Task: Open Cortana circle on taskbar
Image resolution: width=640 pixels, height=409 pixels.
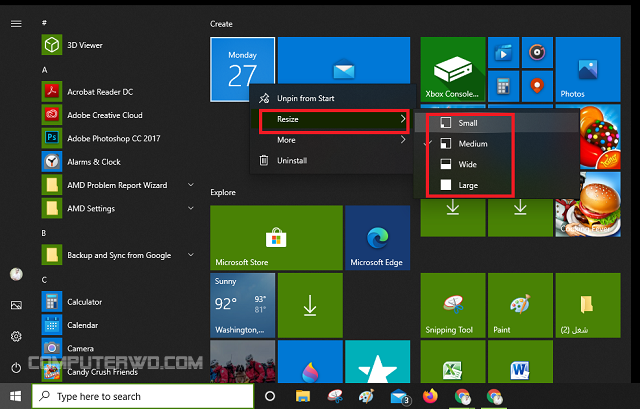Action: point(270,396)
